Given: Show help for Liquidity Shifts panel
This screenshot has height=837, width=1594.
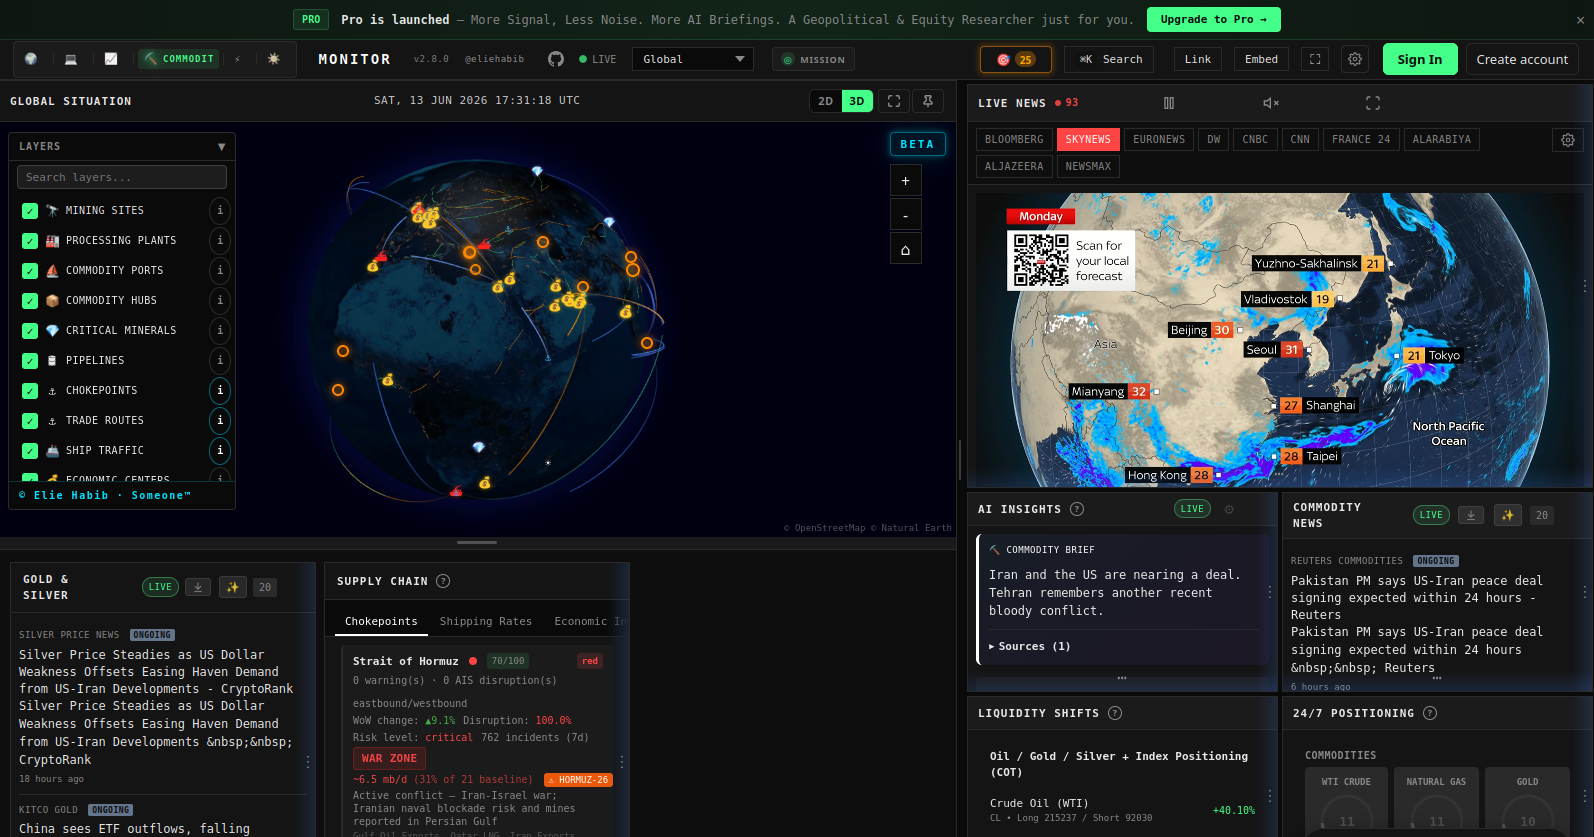Looking at the screenshot, I should (1115, 713).
